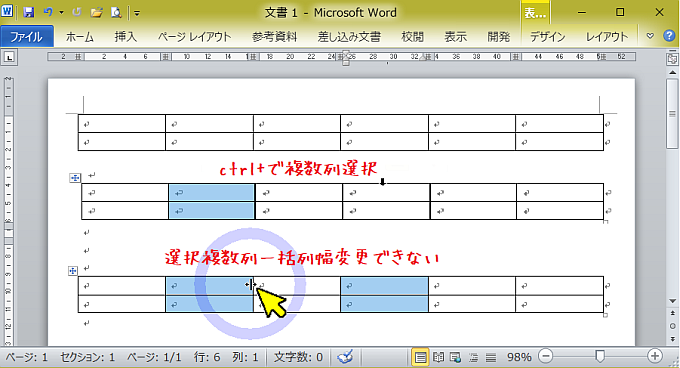Click the left highlighted cell in the bottom table's top row
The image size is (680, 368).
click(209, 286)
